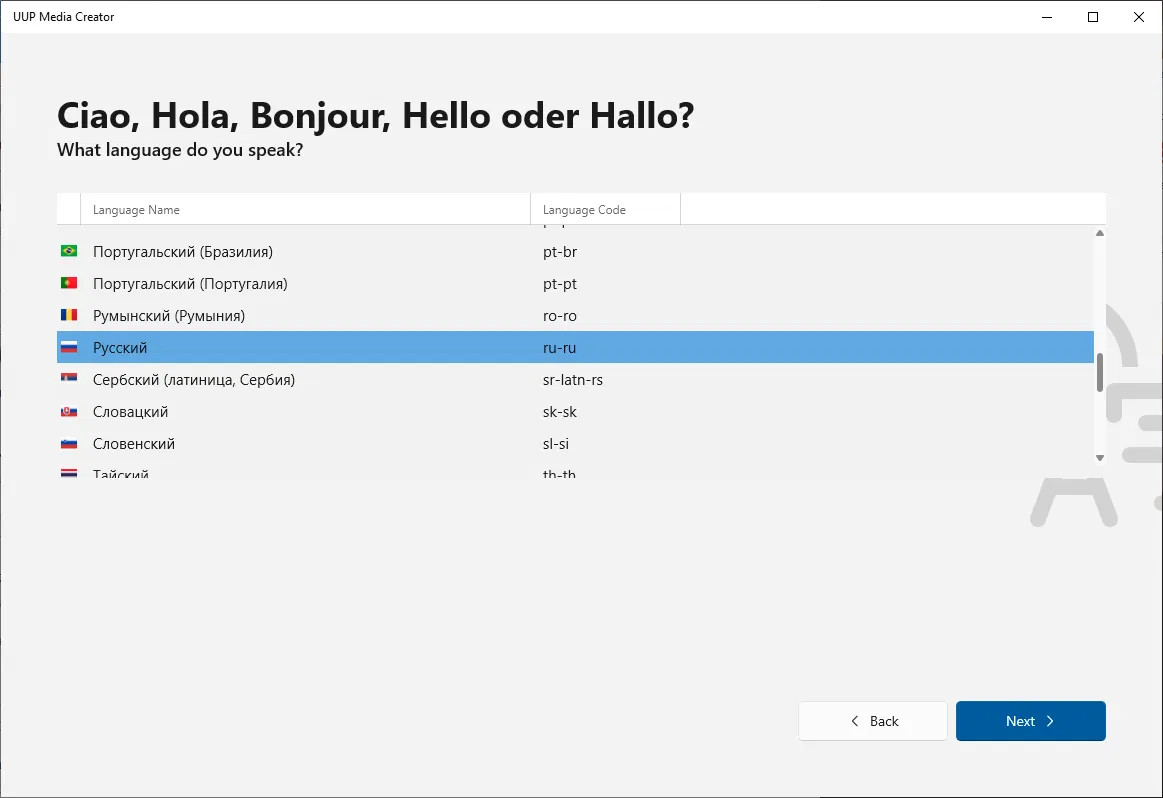Click the Slovenia flag icon
The width and height of the screenshot is (1163, 798).
69,443
